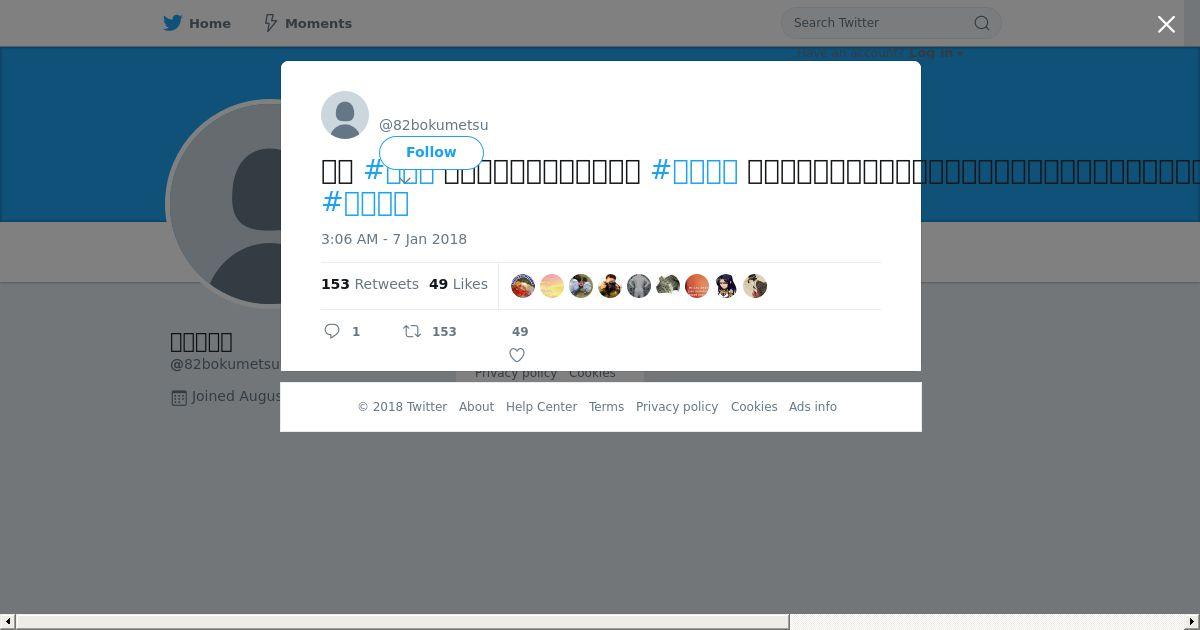1200x630 pixels.
Task: Open the 153 Retweets list
Action: 370,284
